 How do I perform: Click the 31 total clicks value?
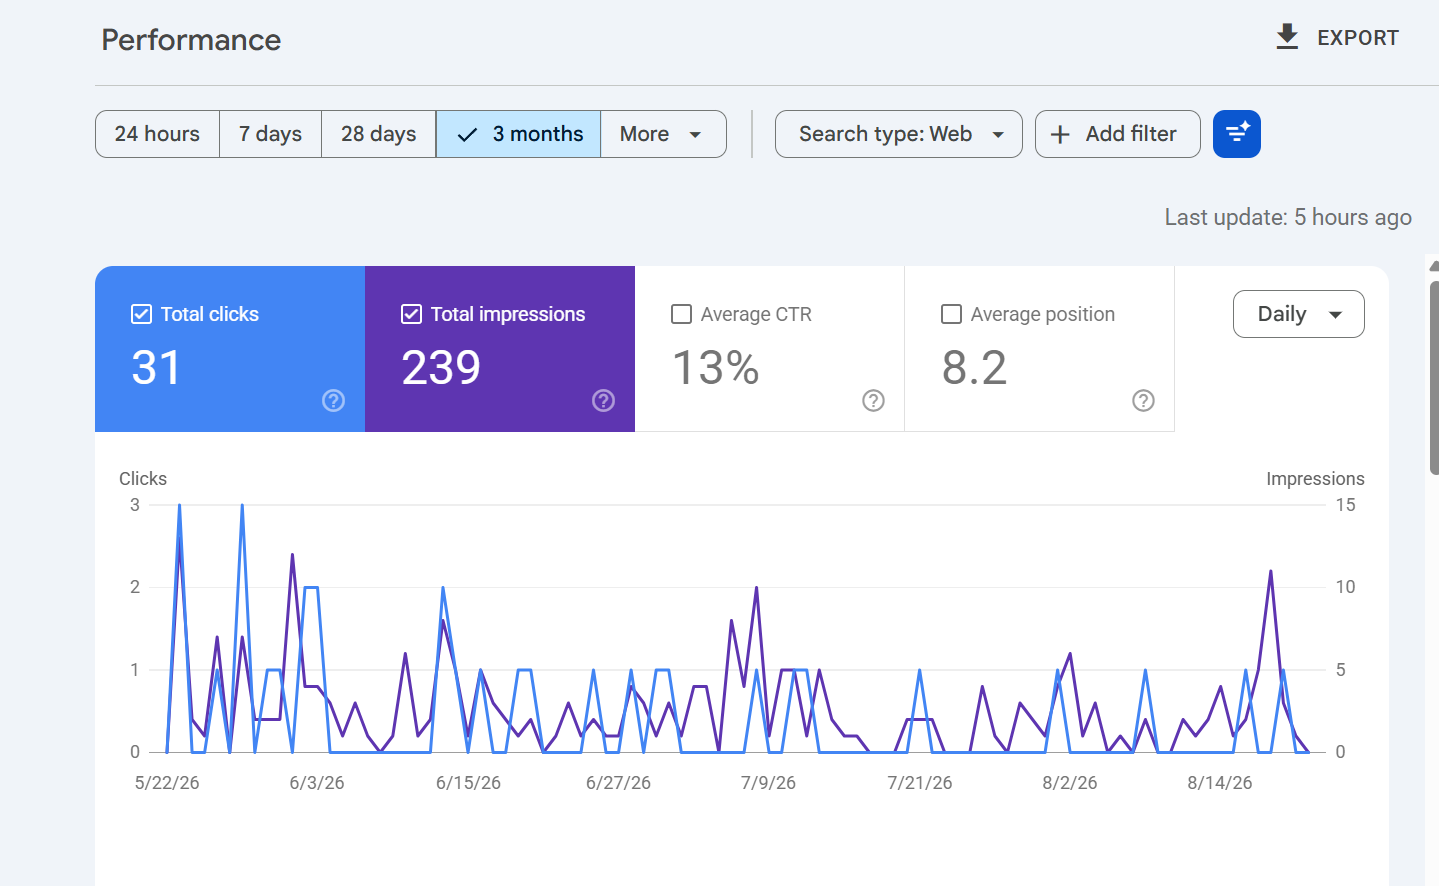coord(156,367)
